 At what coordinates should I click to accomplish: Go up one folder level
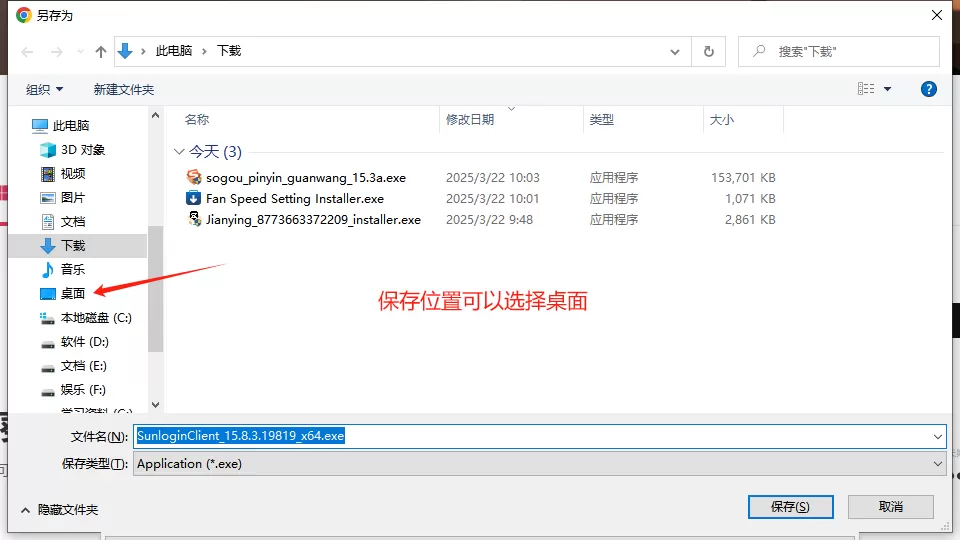(101, 52)
